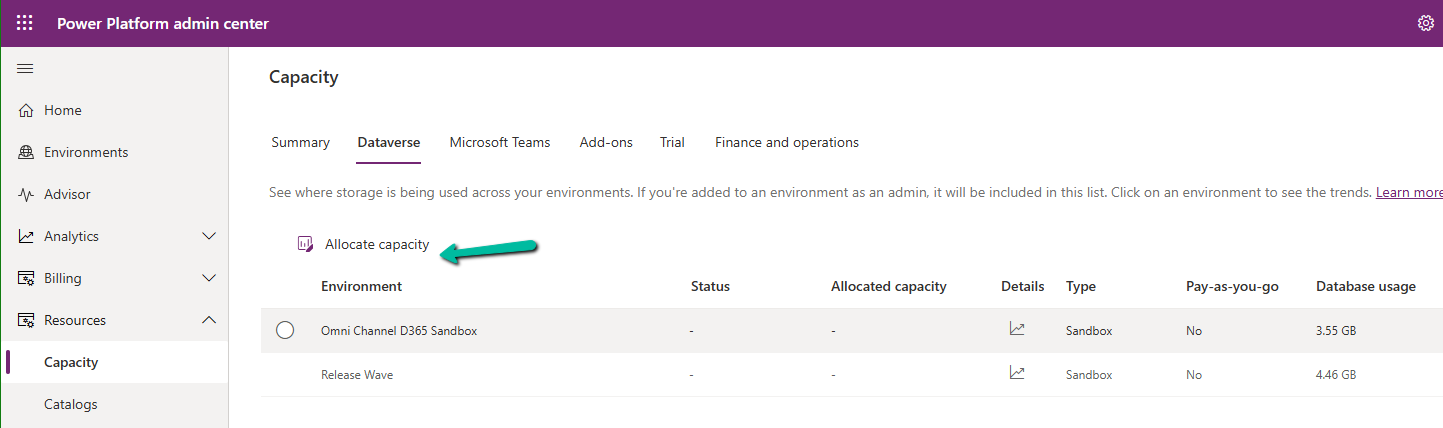
Task: Click Allocated capacity column header
Action: pos(888,286)
